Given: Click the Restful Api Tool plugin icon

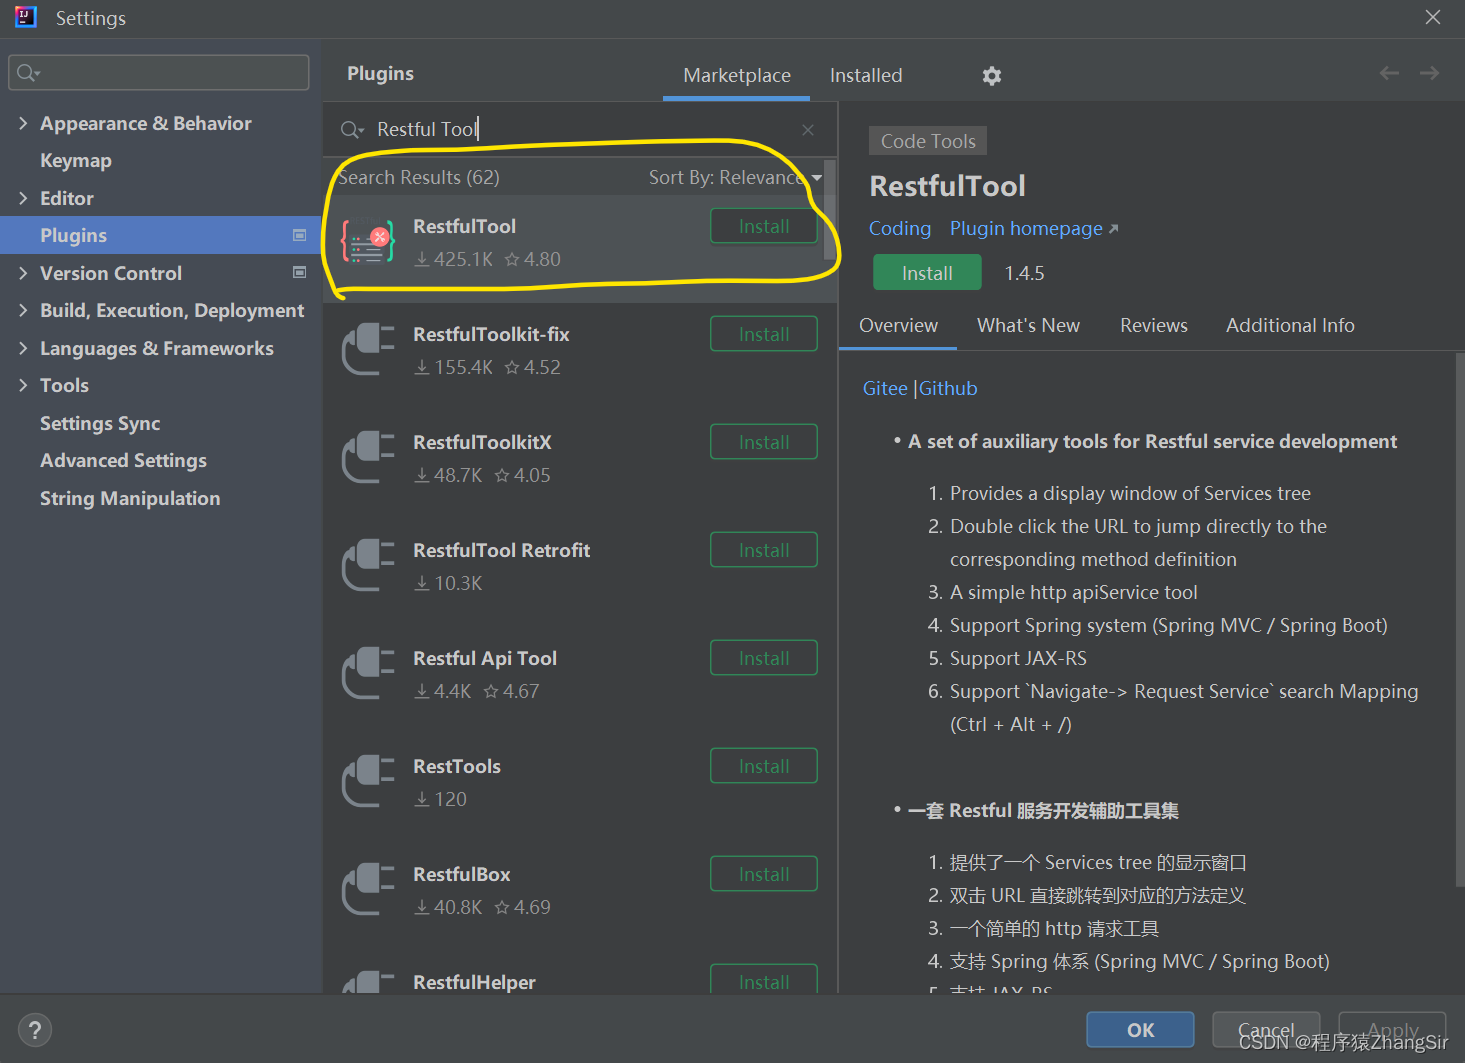Looking at the screenshot, I should (367, 673).
